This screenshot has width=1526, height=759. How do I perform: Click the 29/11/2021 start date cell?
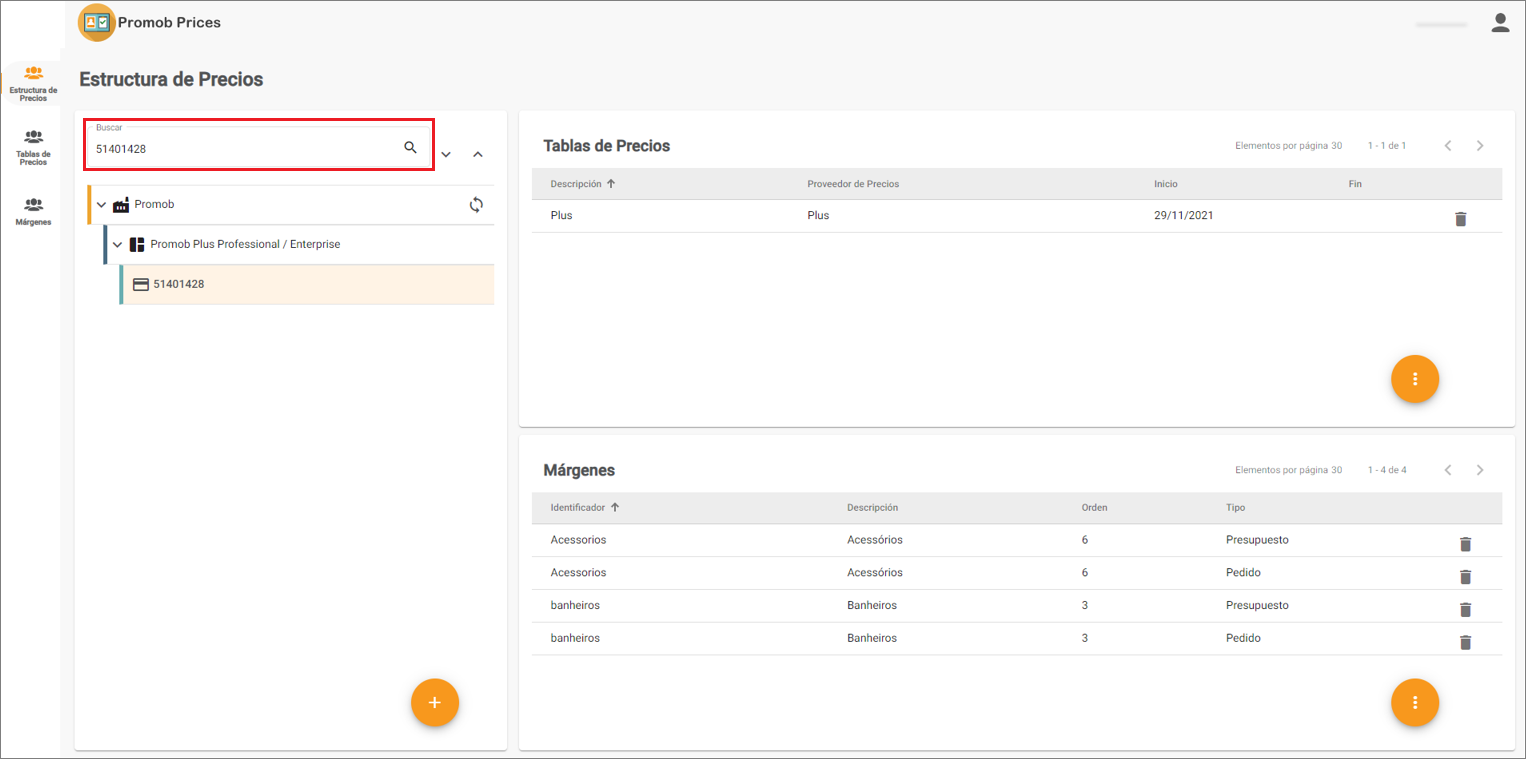click(x=1183, y=215)
